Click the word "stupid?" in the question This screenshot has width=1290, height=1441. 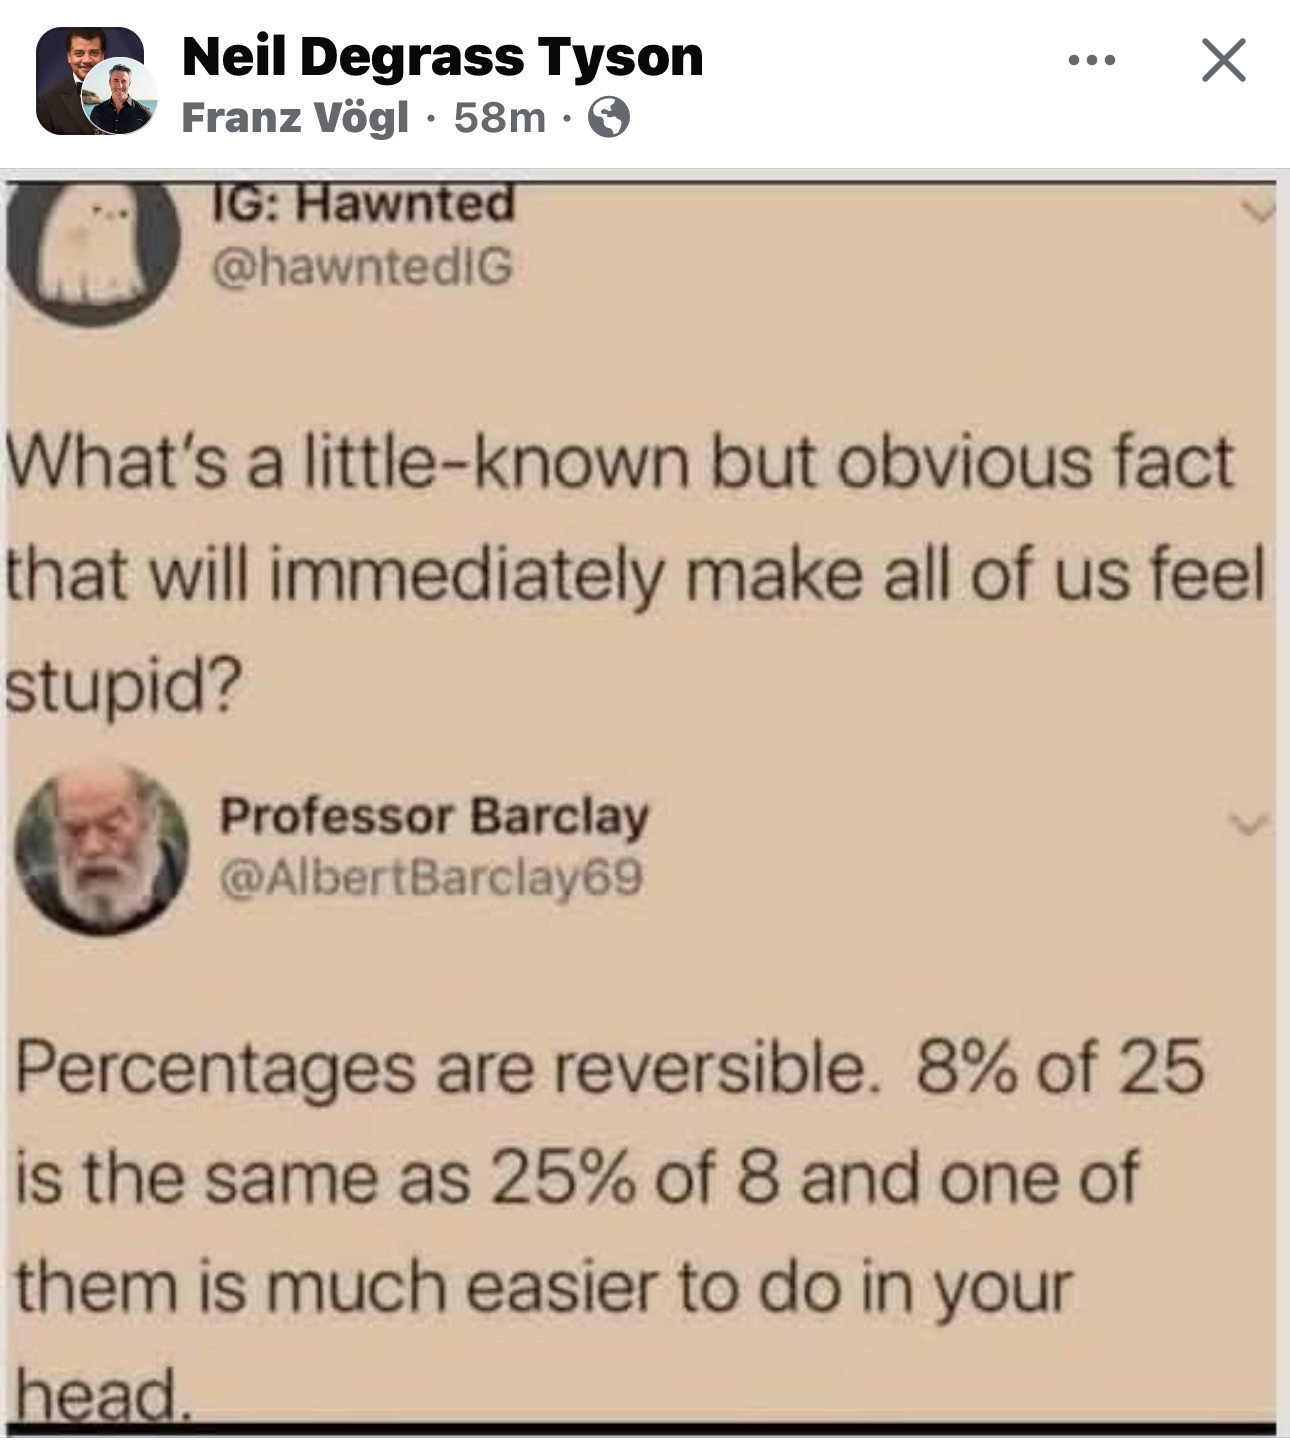(x=124, y=685)
